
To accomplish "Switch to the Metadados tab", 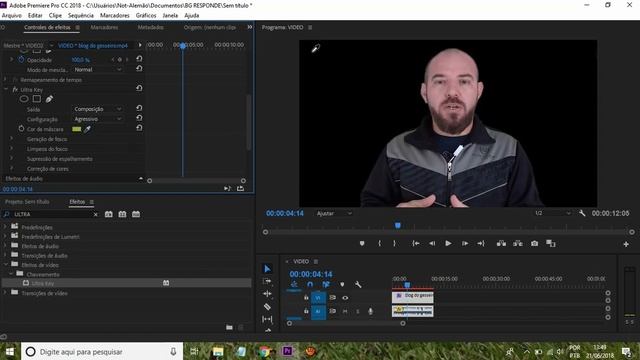I will (x=150, y=27).
